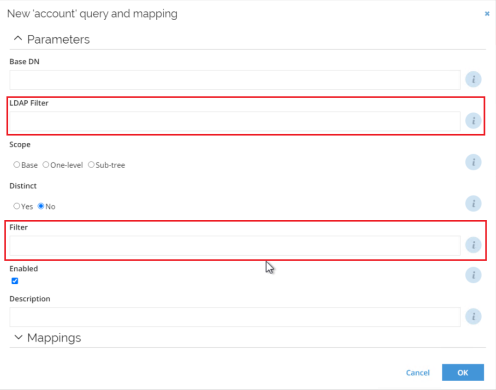This screenshot has height=390, width=496.
Task: Uncheck the Enabled checkbox
Action: pos(15,281)
